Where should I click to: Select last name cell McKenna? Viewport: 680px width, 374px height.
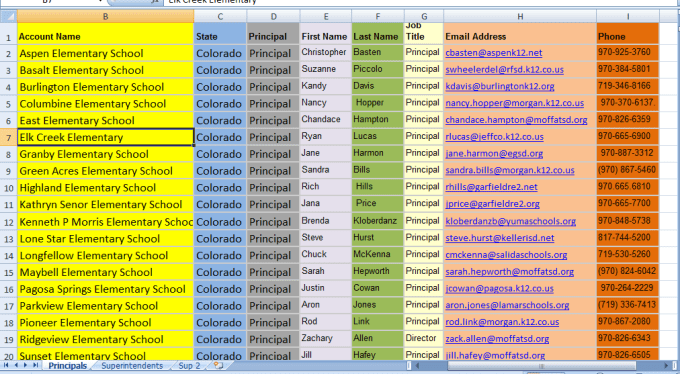coord(377,255)
